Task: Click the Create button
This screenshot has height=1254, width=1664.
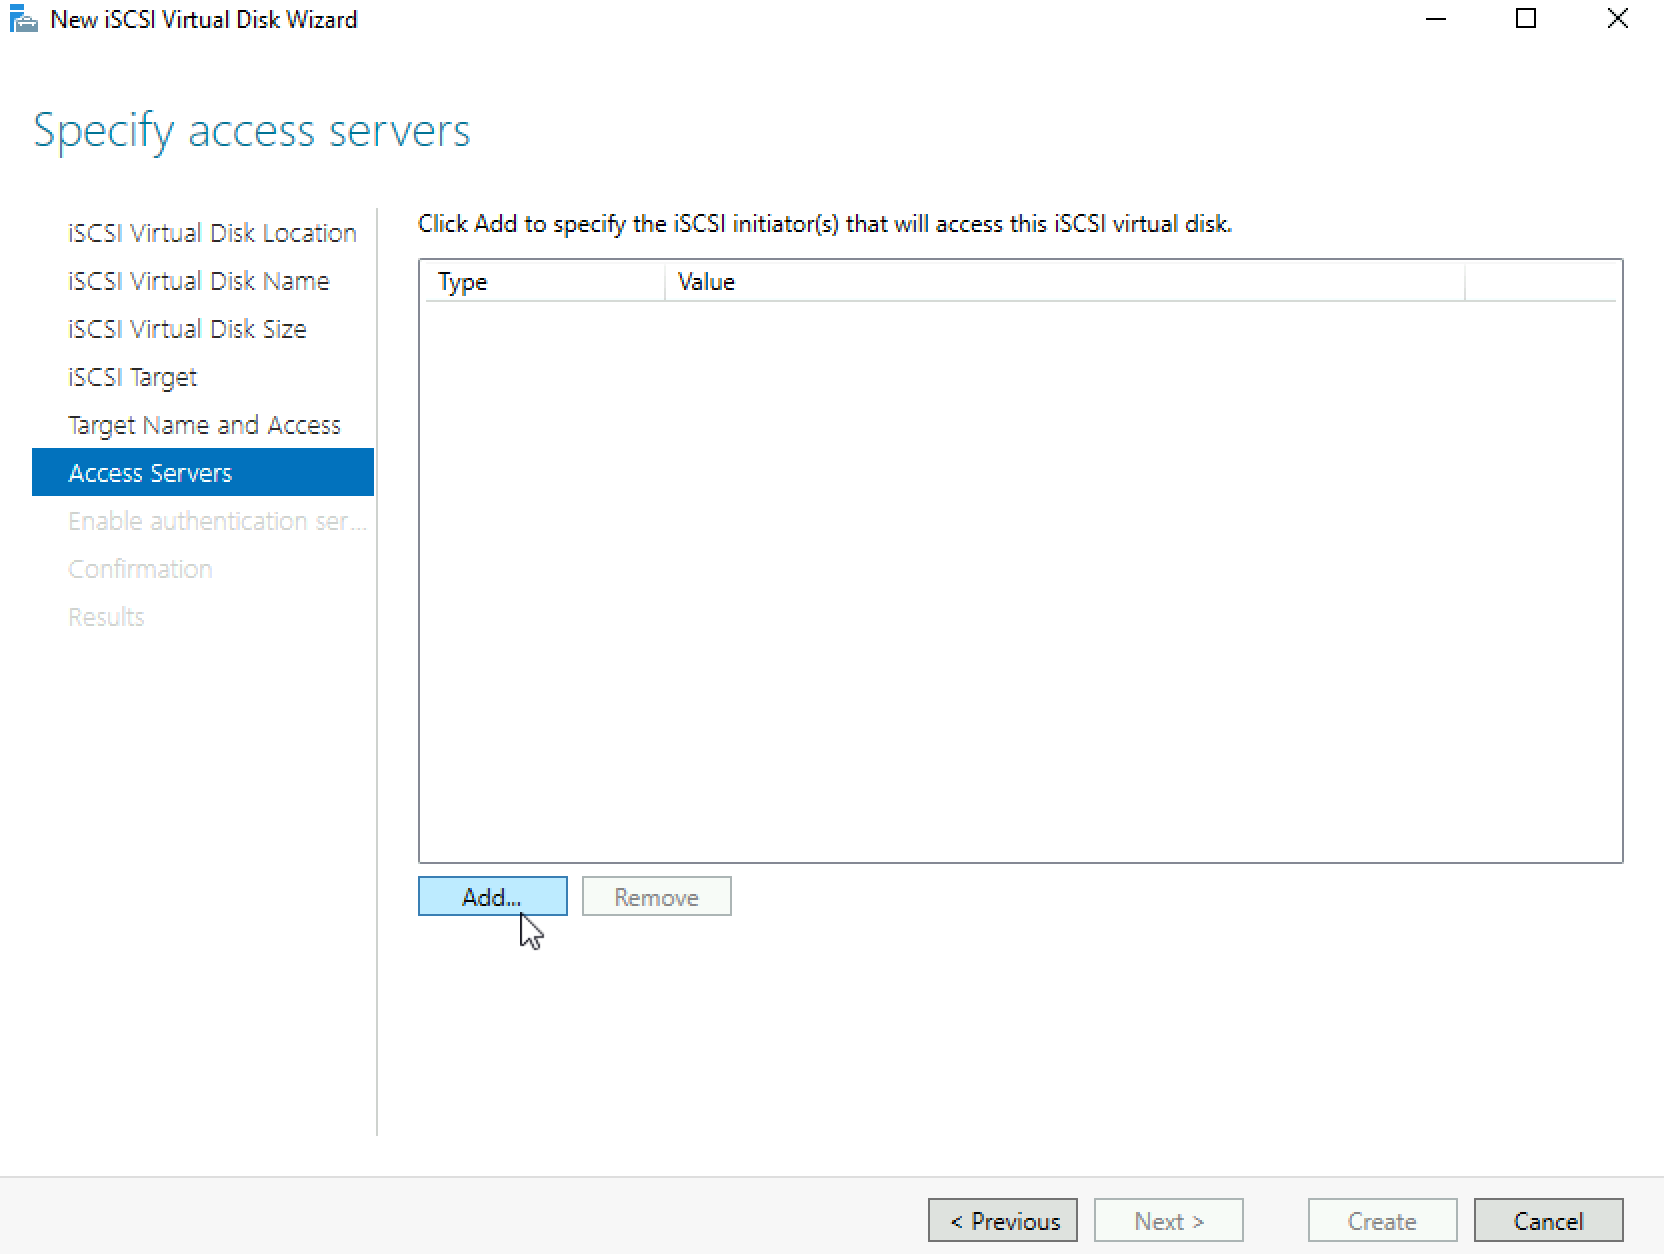Action: click(x=1382, y=1220)
